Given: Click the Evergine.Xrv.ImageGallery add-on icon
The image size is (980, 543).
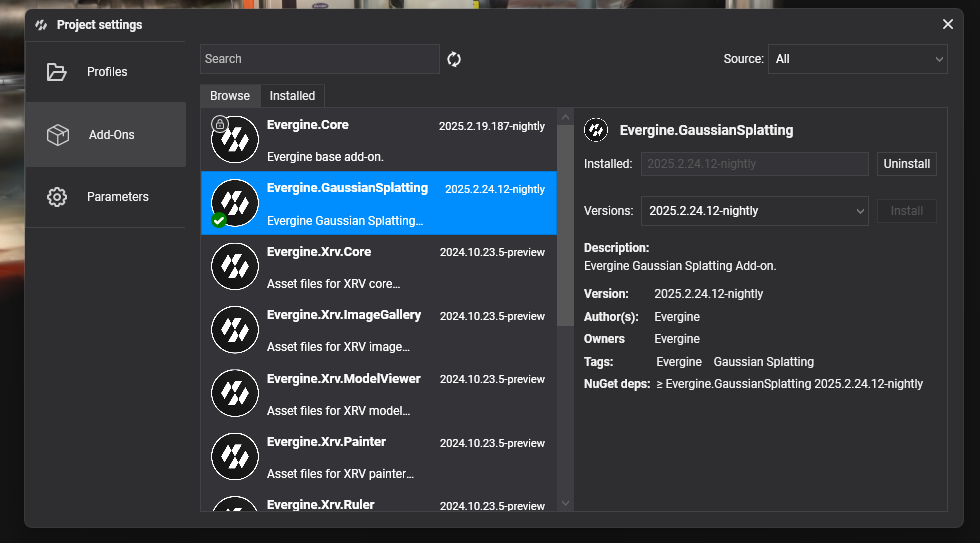Looking at the screenshot, I should [236, 330].
